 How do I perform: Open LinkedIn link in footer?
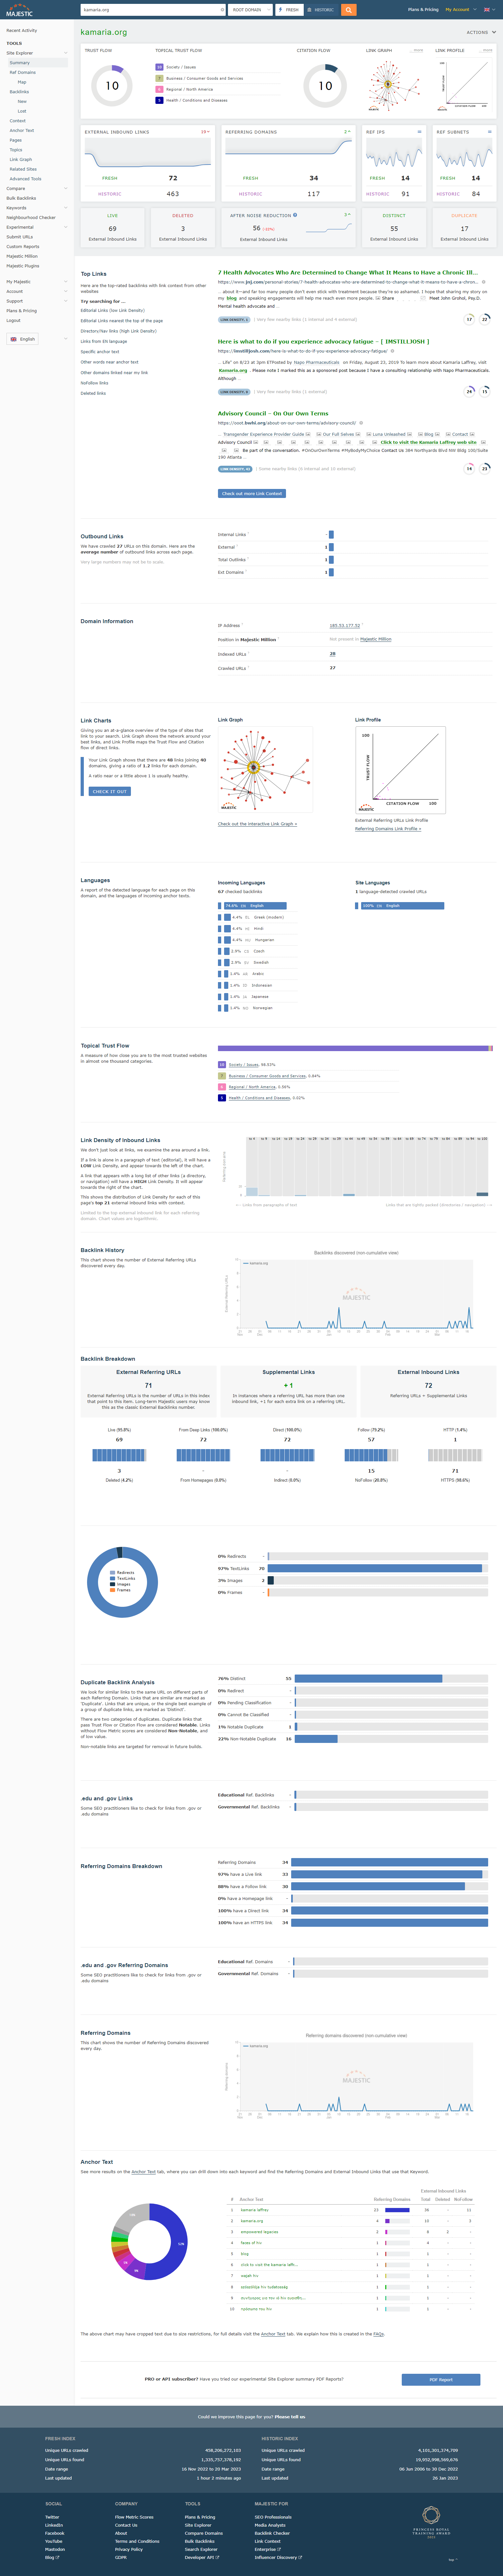click(x=54, y=2525)
